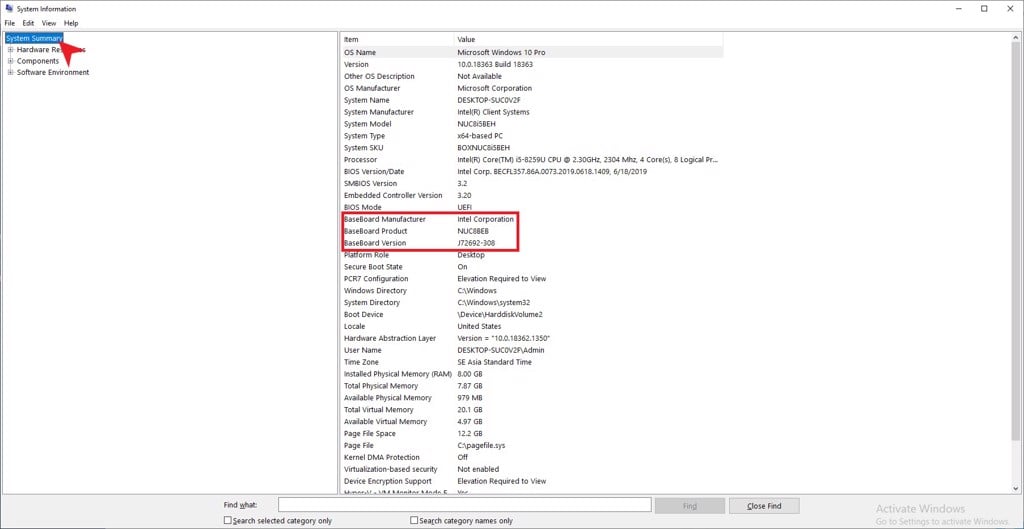
Task: Select the System Manufacturer row
Action: (x=532, y=112)
